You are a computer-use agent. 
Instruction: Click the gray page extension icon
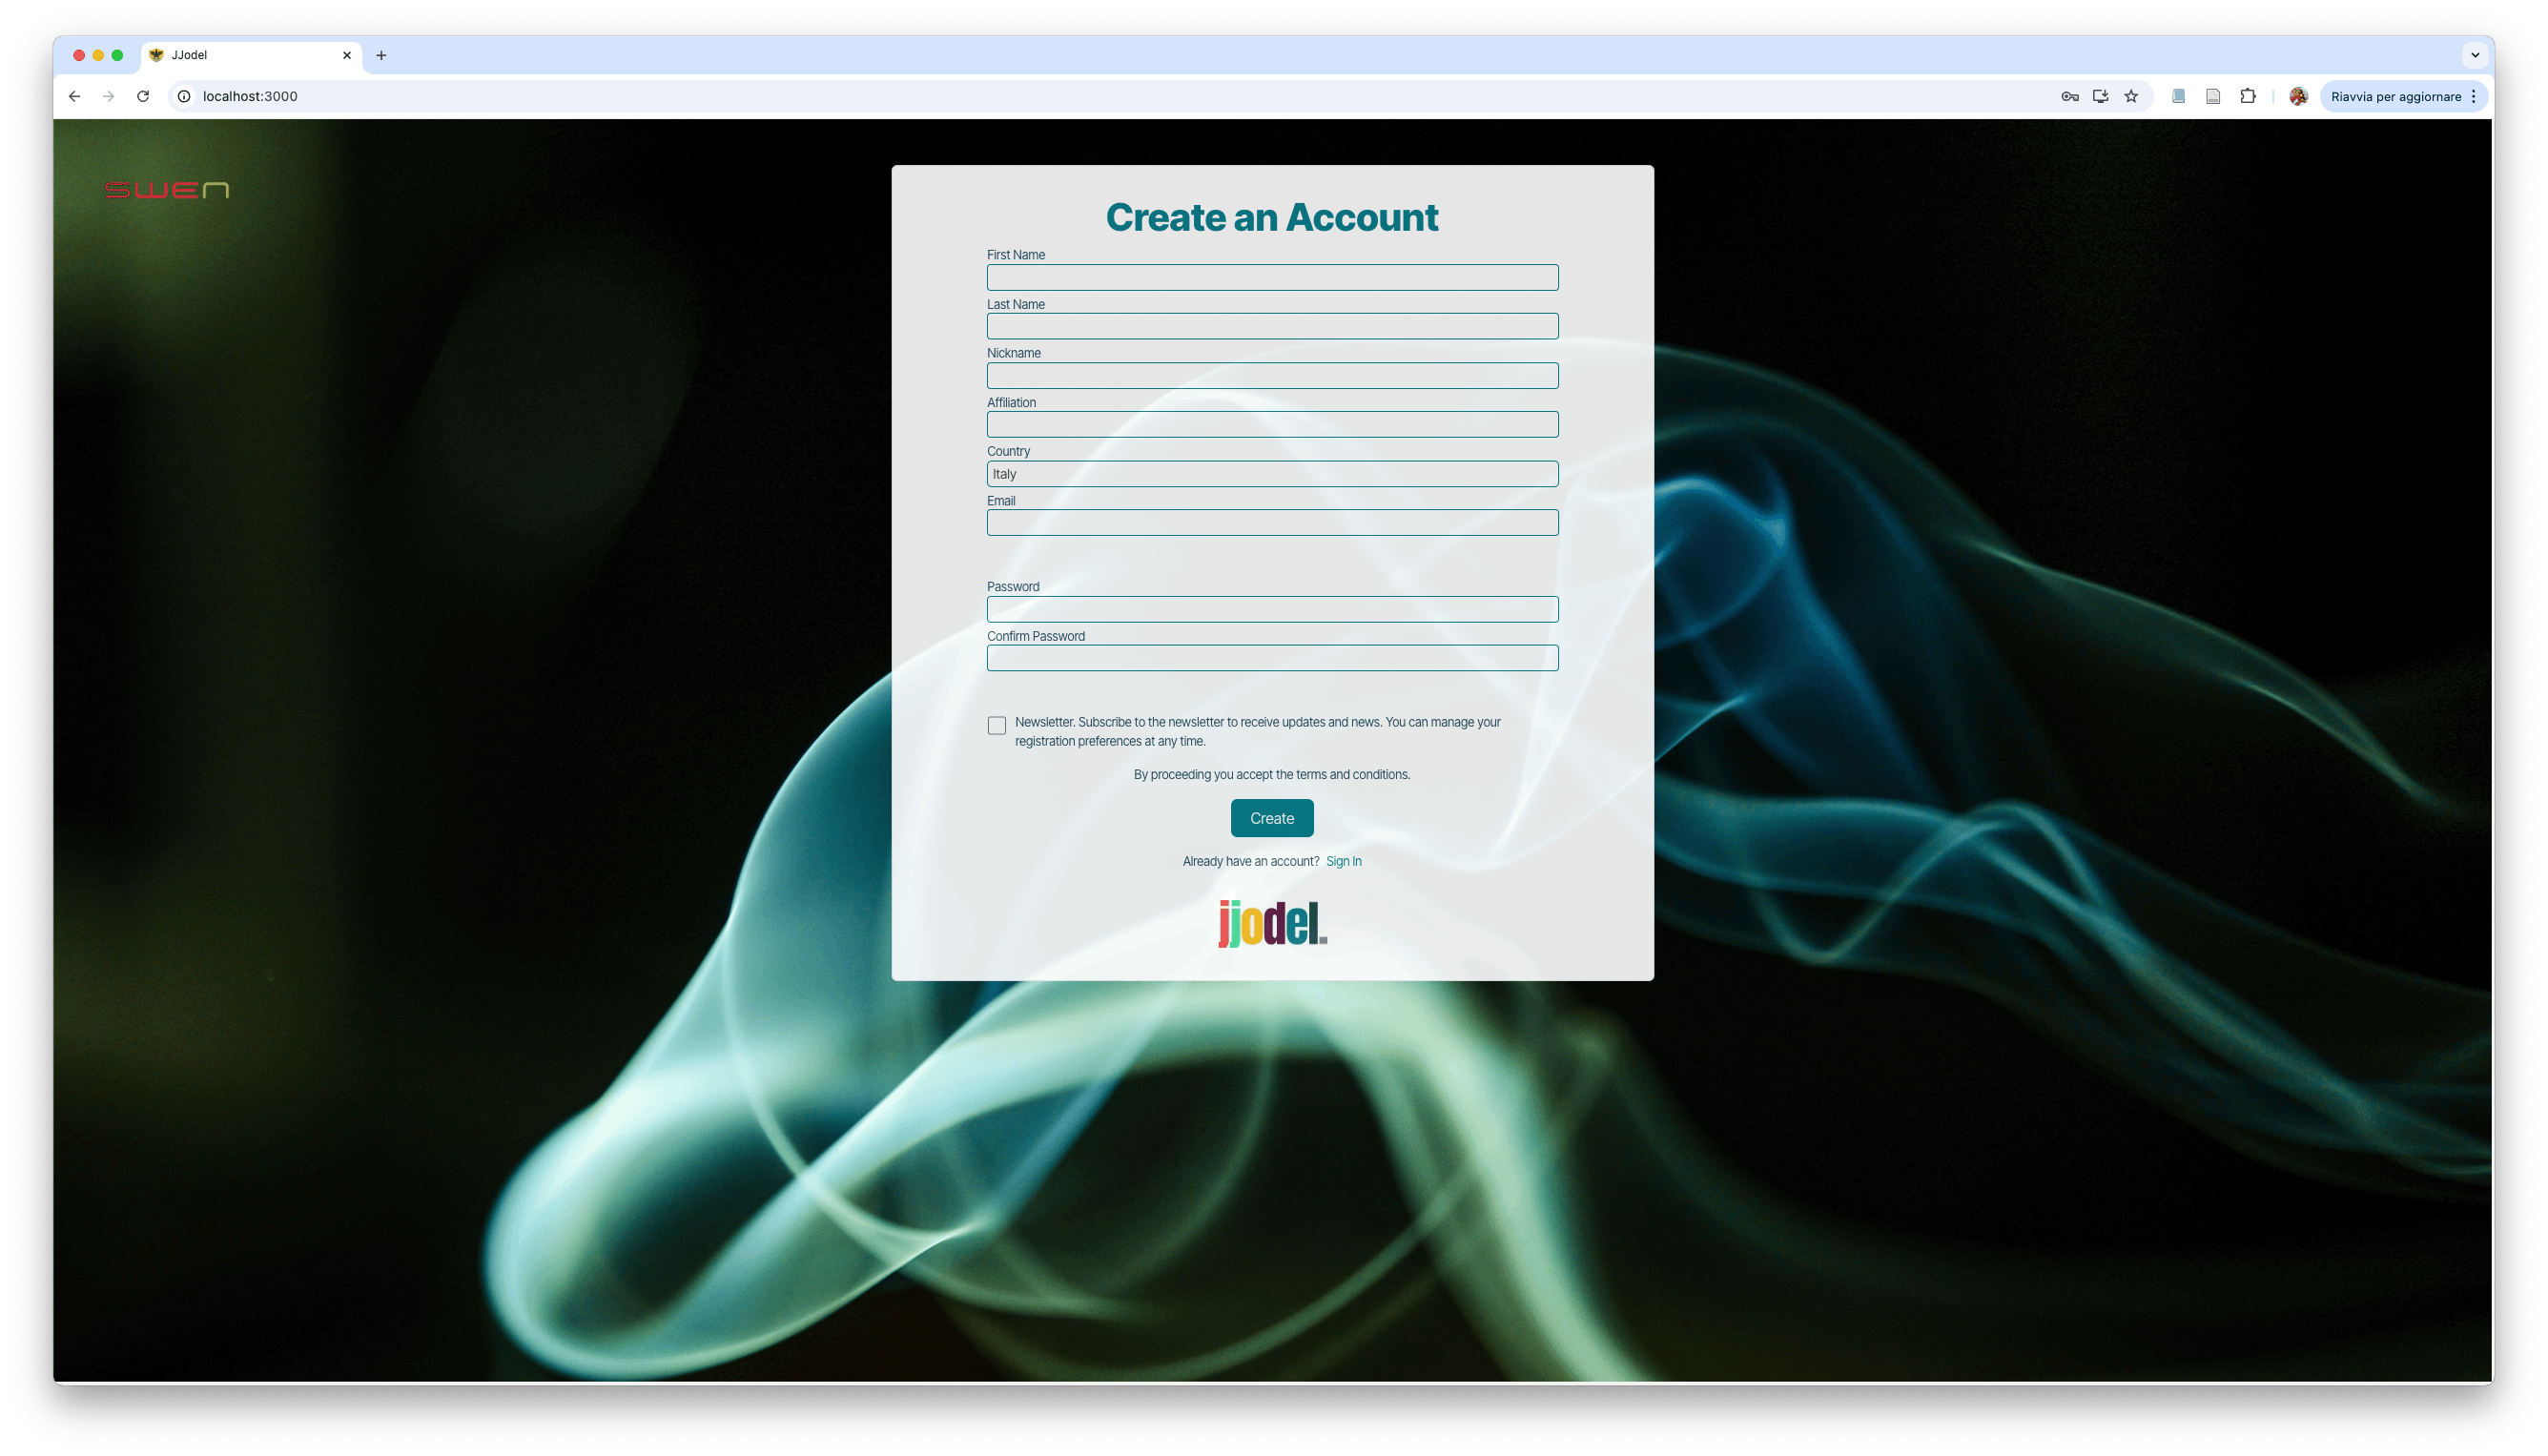pyautogui.click(x=2213, y=96)
